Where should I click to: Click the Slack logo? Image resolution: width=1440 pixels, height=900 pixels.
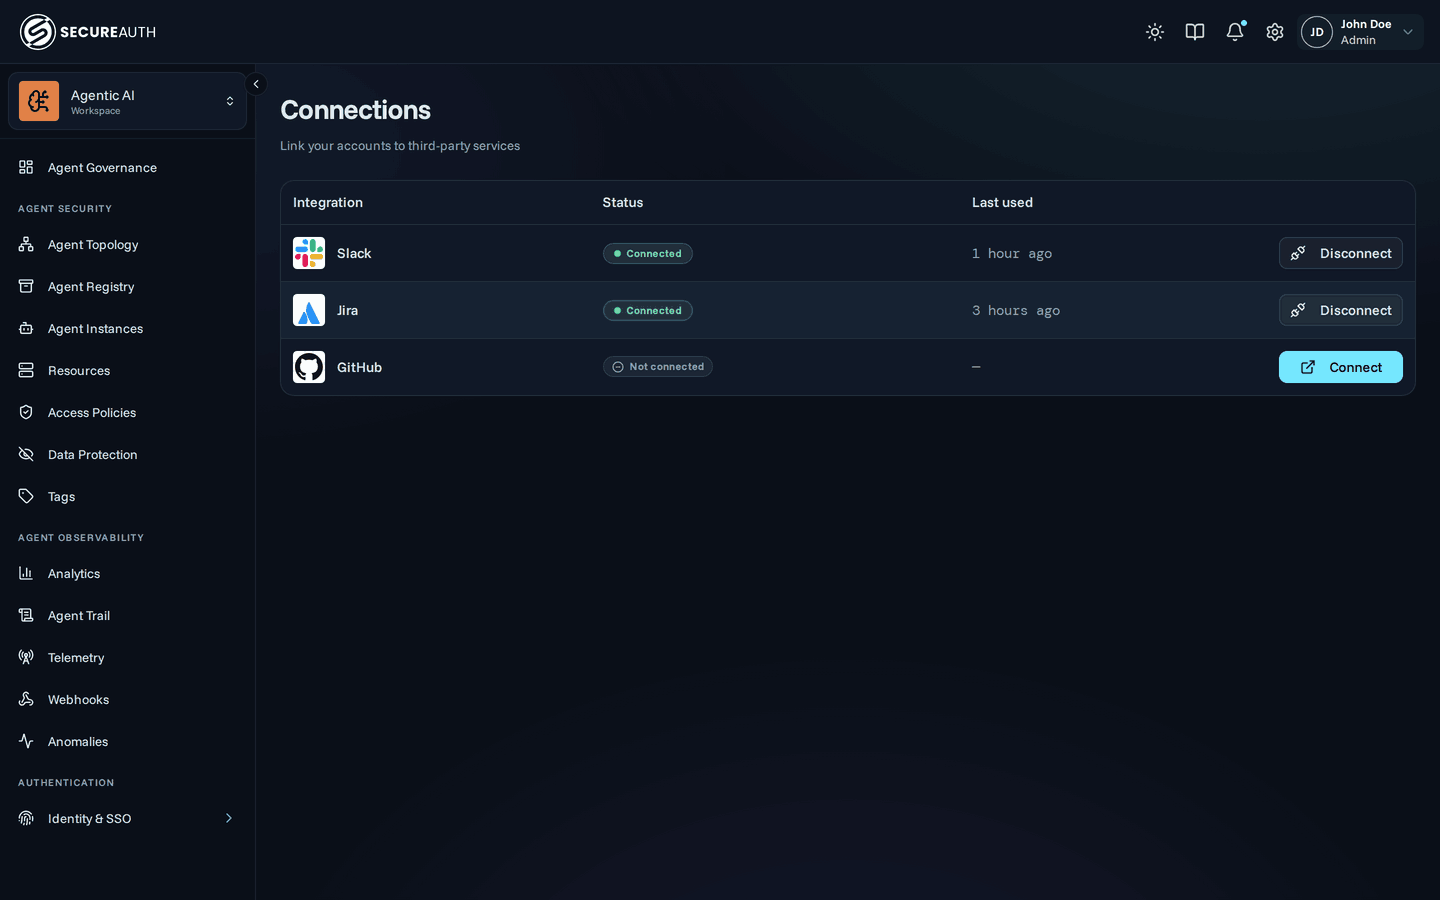click(x=309, y=253)
